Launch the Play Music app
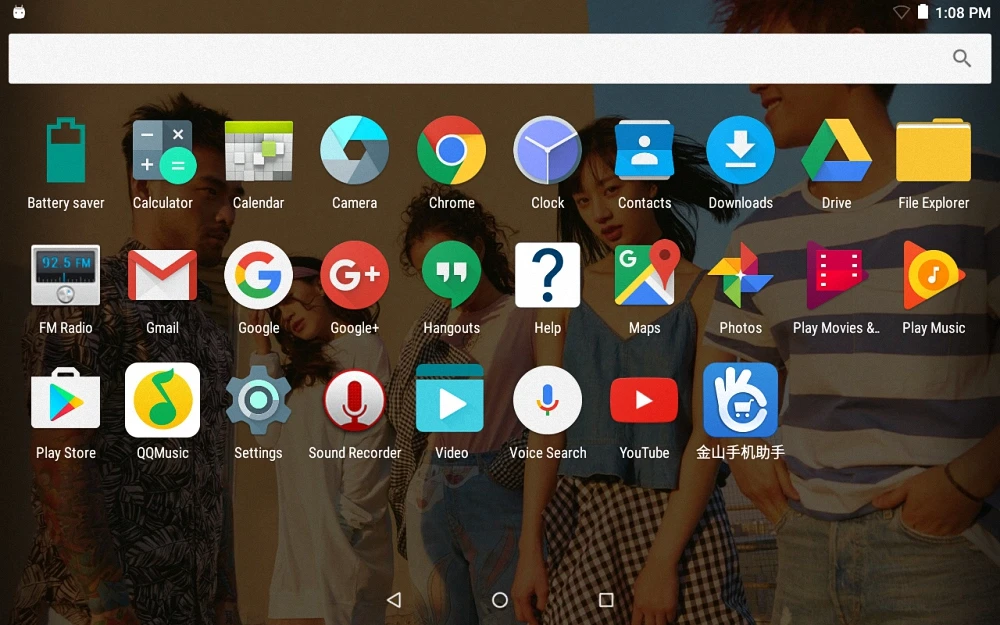1000x625 pixels. coord(934,275)
